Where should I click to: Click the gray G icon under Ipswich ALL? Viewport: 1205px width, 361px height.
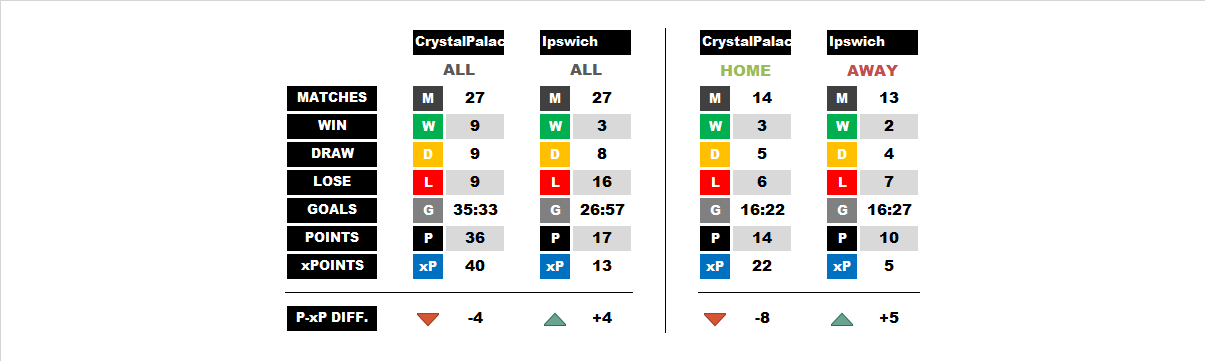555,211
